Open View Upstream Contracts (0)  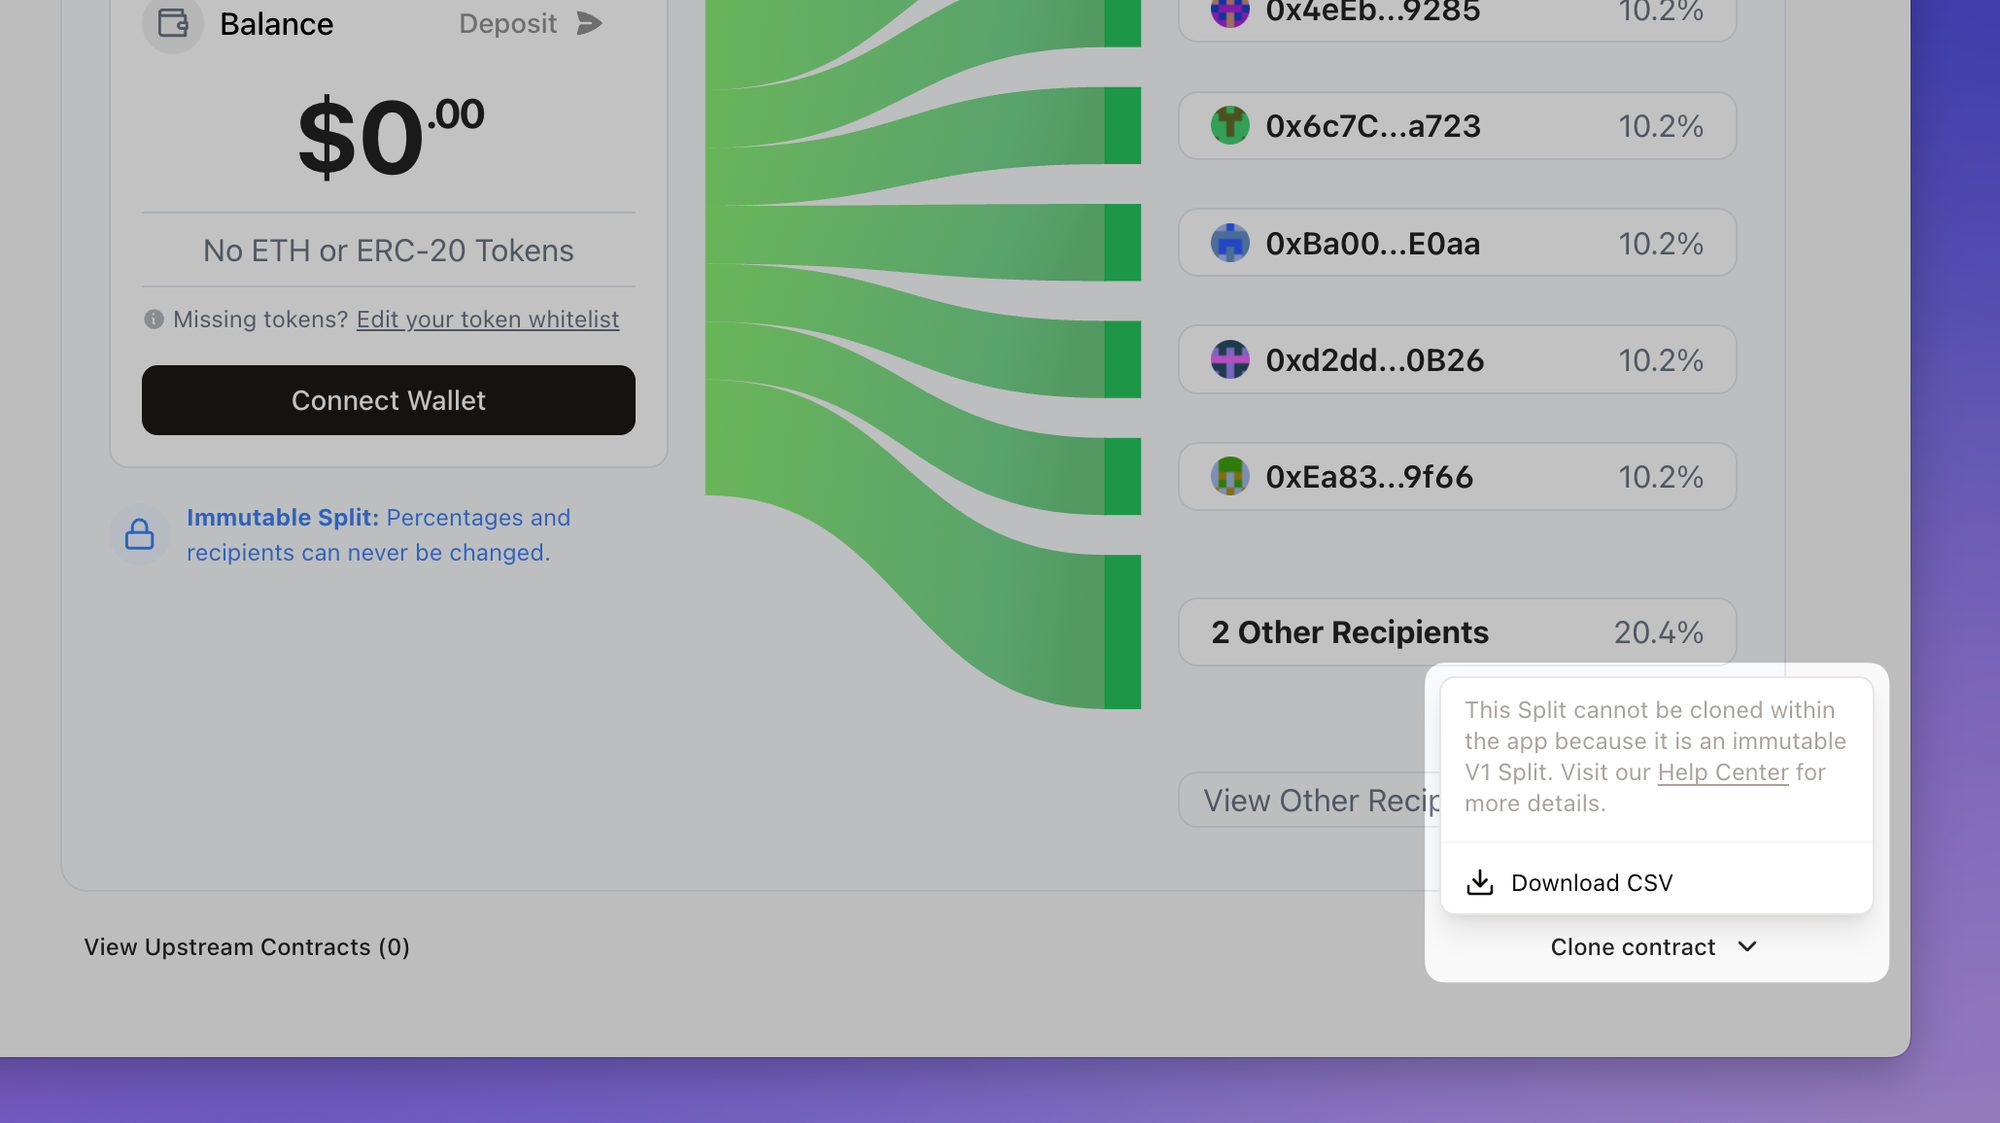click(x=247, y=947)
